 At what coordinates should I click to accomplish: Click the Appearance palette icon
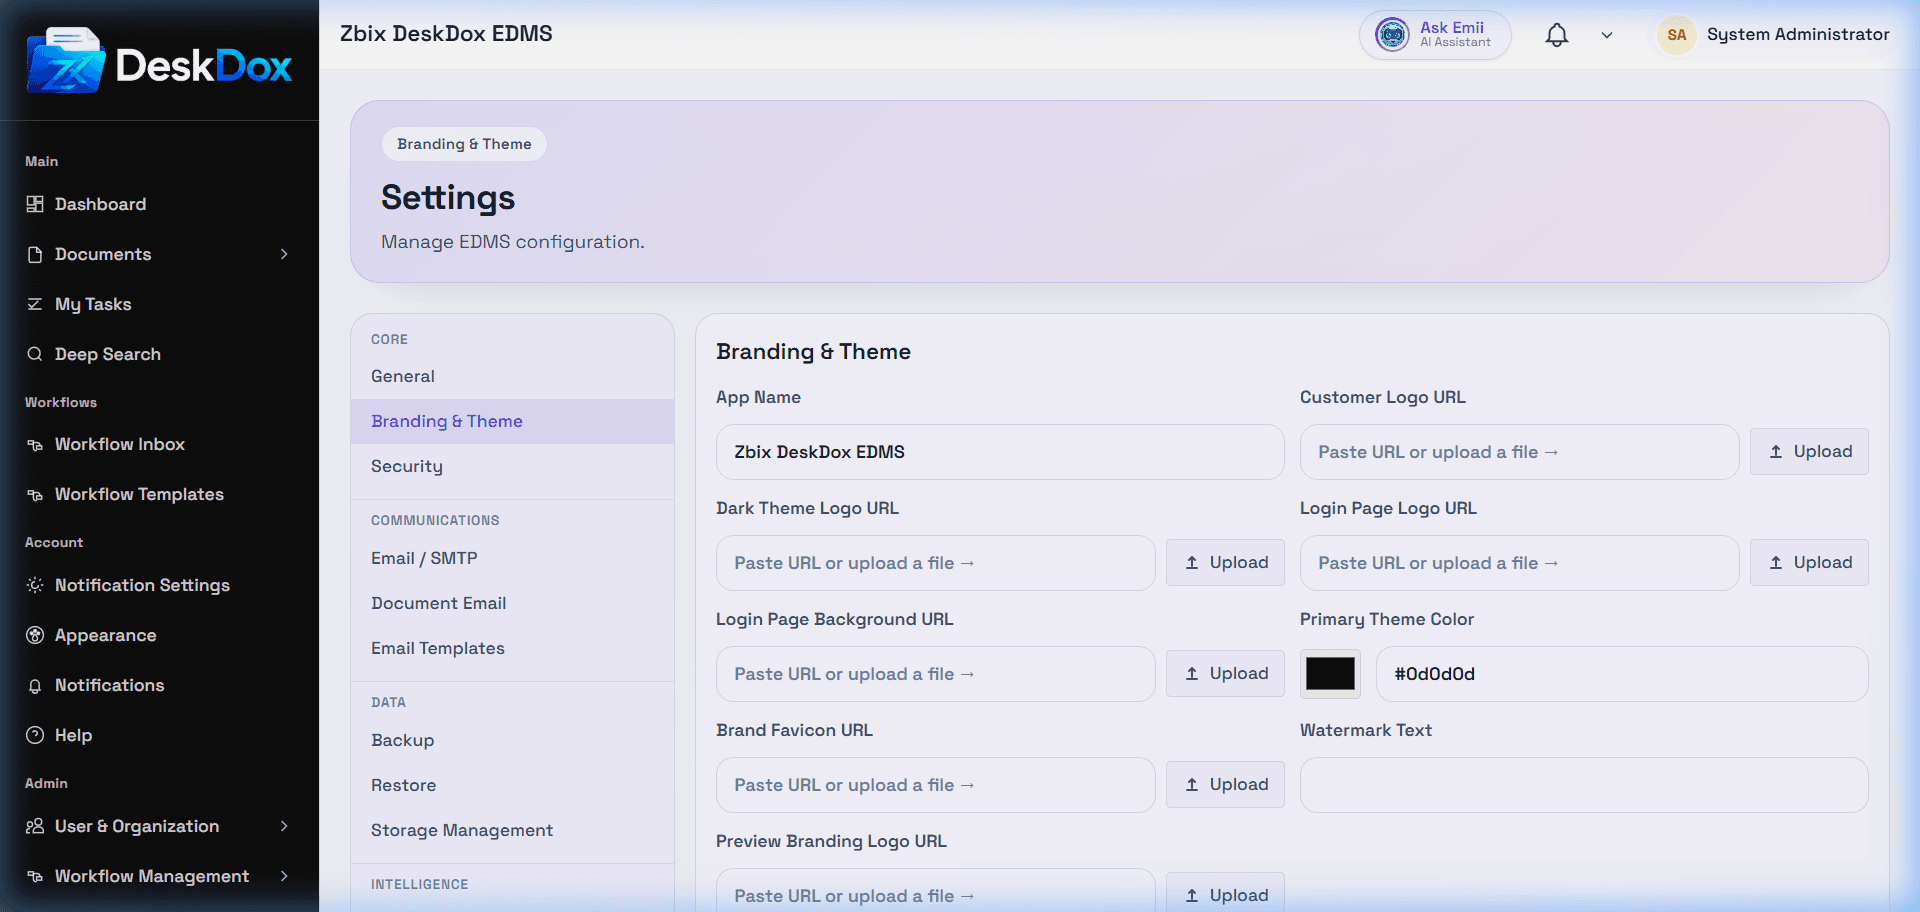[35, 635]
